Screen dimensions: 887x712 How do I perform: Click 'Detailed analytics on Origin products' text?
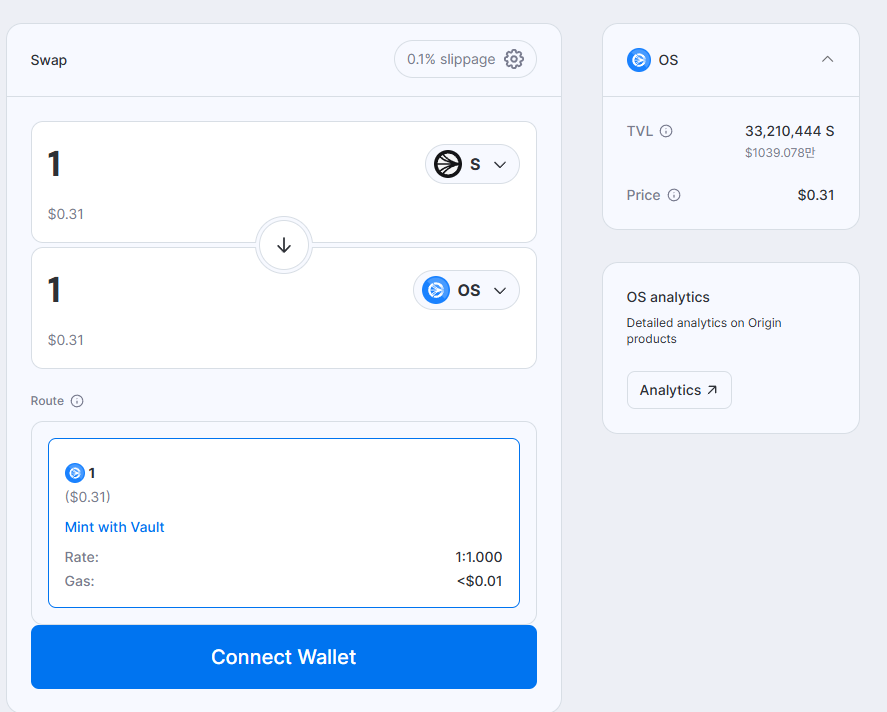coord(704,331)
